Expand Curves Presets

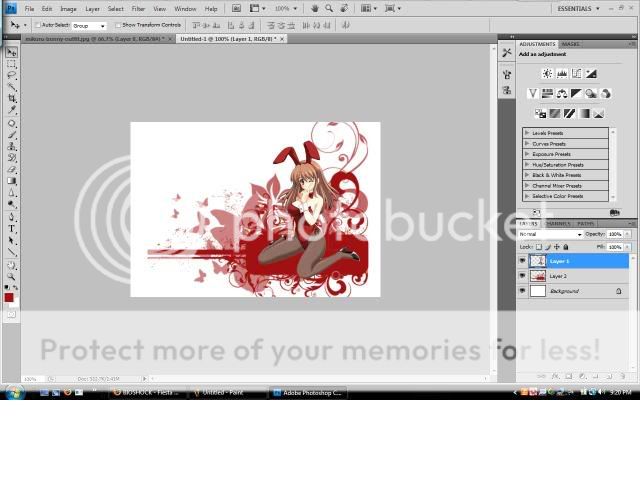pos(527,143)
